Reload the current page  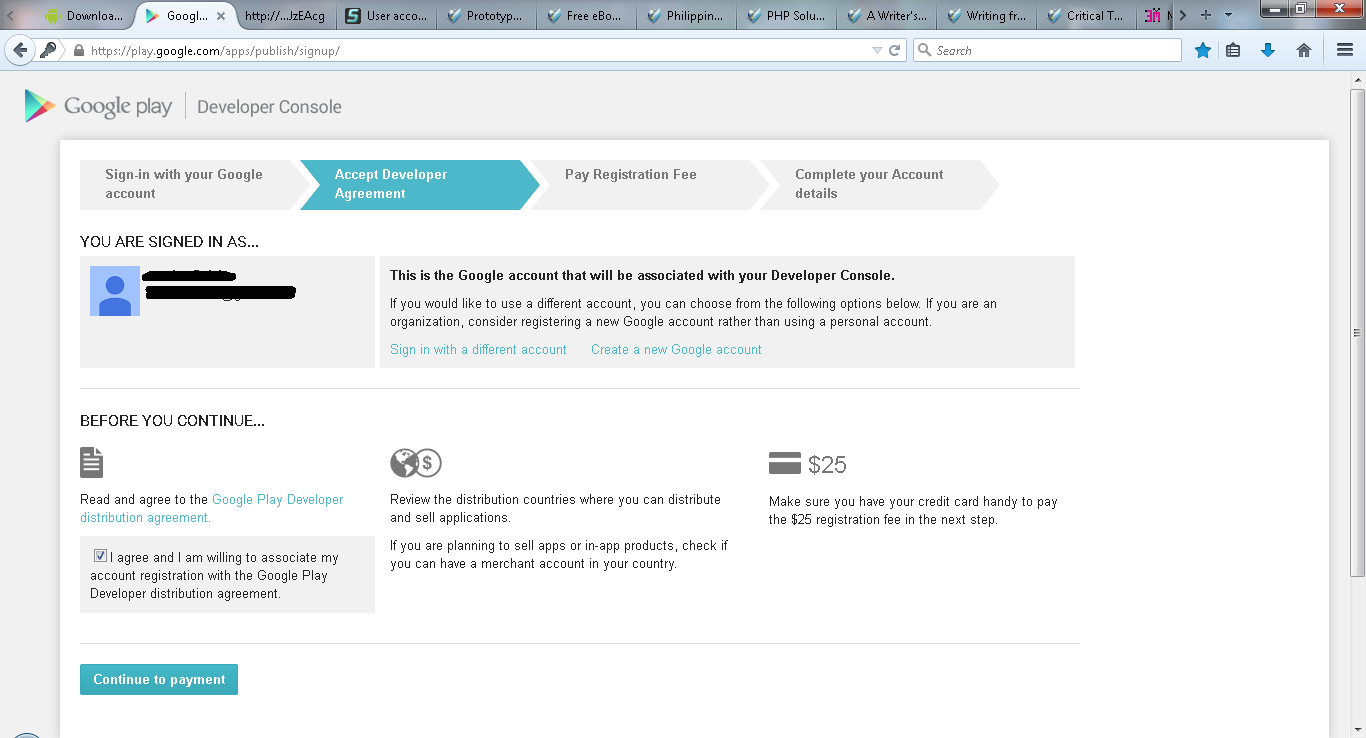click(895, 50)
